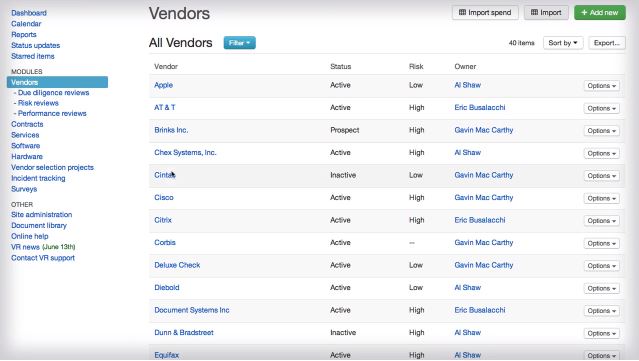Open owner Eric Busalacchi in Citrix row
This screenshot has height=361, width=639.
click(480, 220)
